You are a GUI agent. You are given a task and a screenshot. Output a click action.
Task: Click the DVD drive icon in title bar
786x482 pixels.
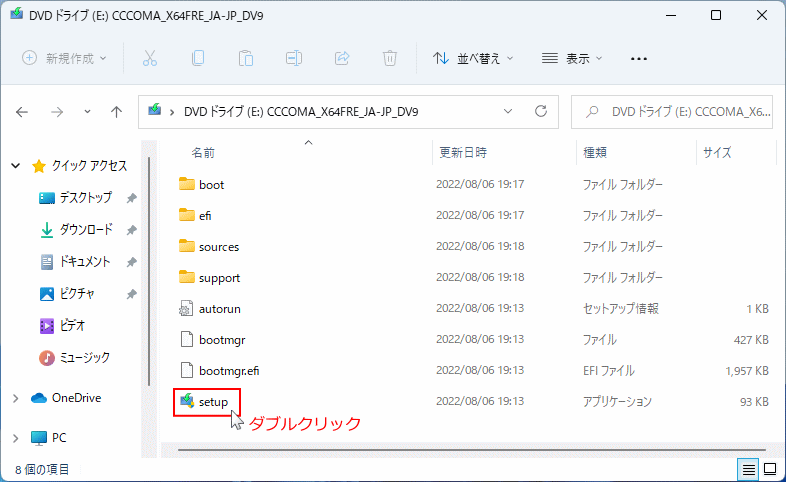coord(17,14)
